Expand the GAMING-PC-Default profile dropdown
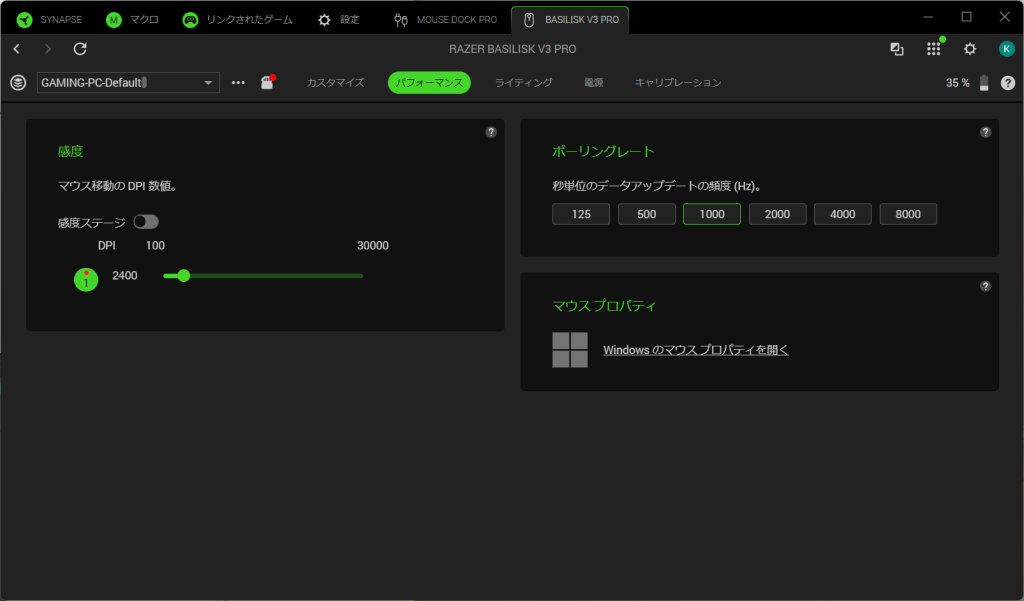The width and height of the screenshot is (1024, 601). 128,83
